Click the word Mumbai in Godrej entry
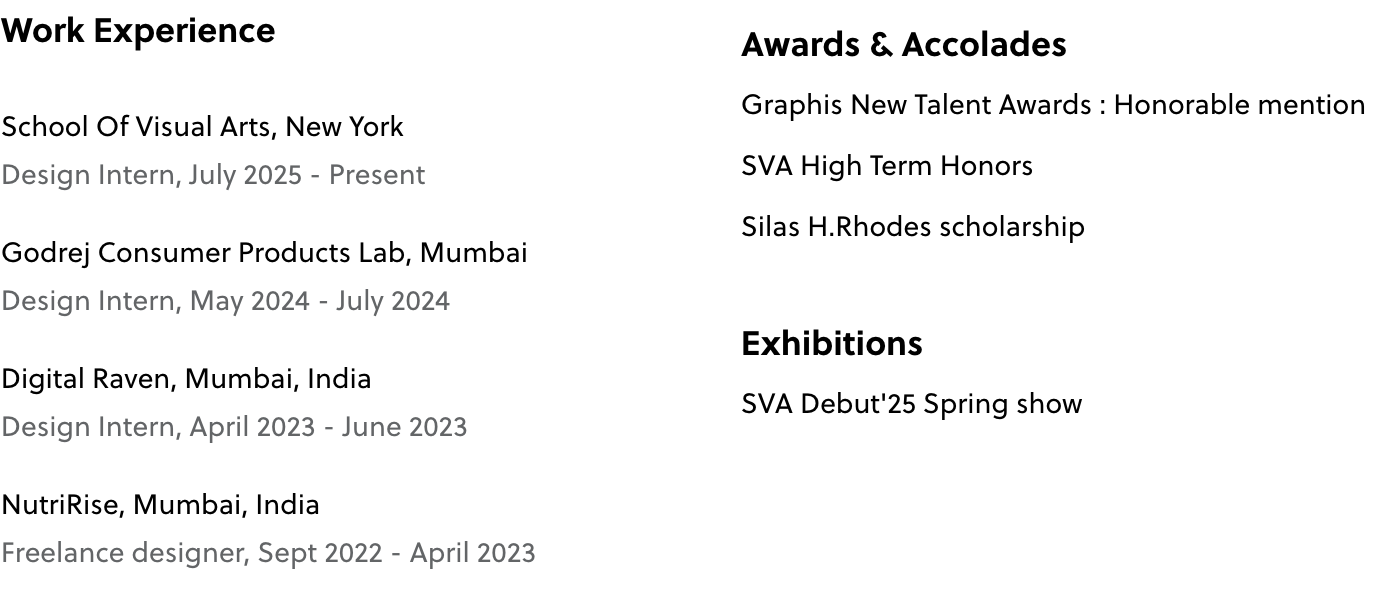 [473, 253]
